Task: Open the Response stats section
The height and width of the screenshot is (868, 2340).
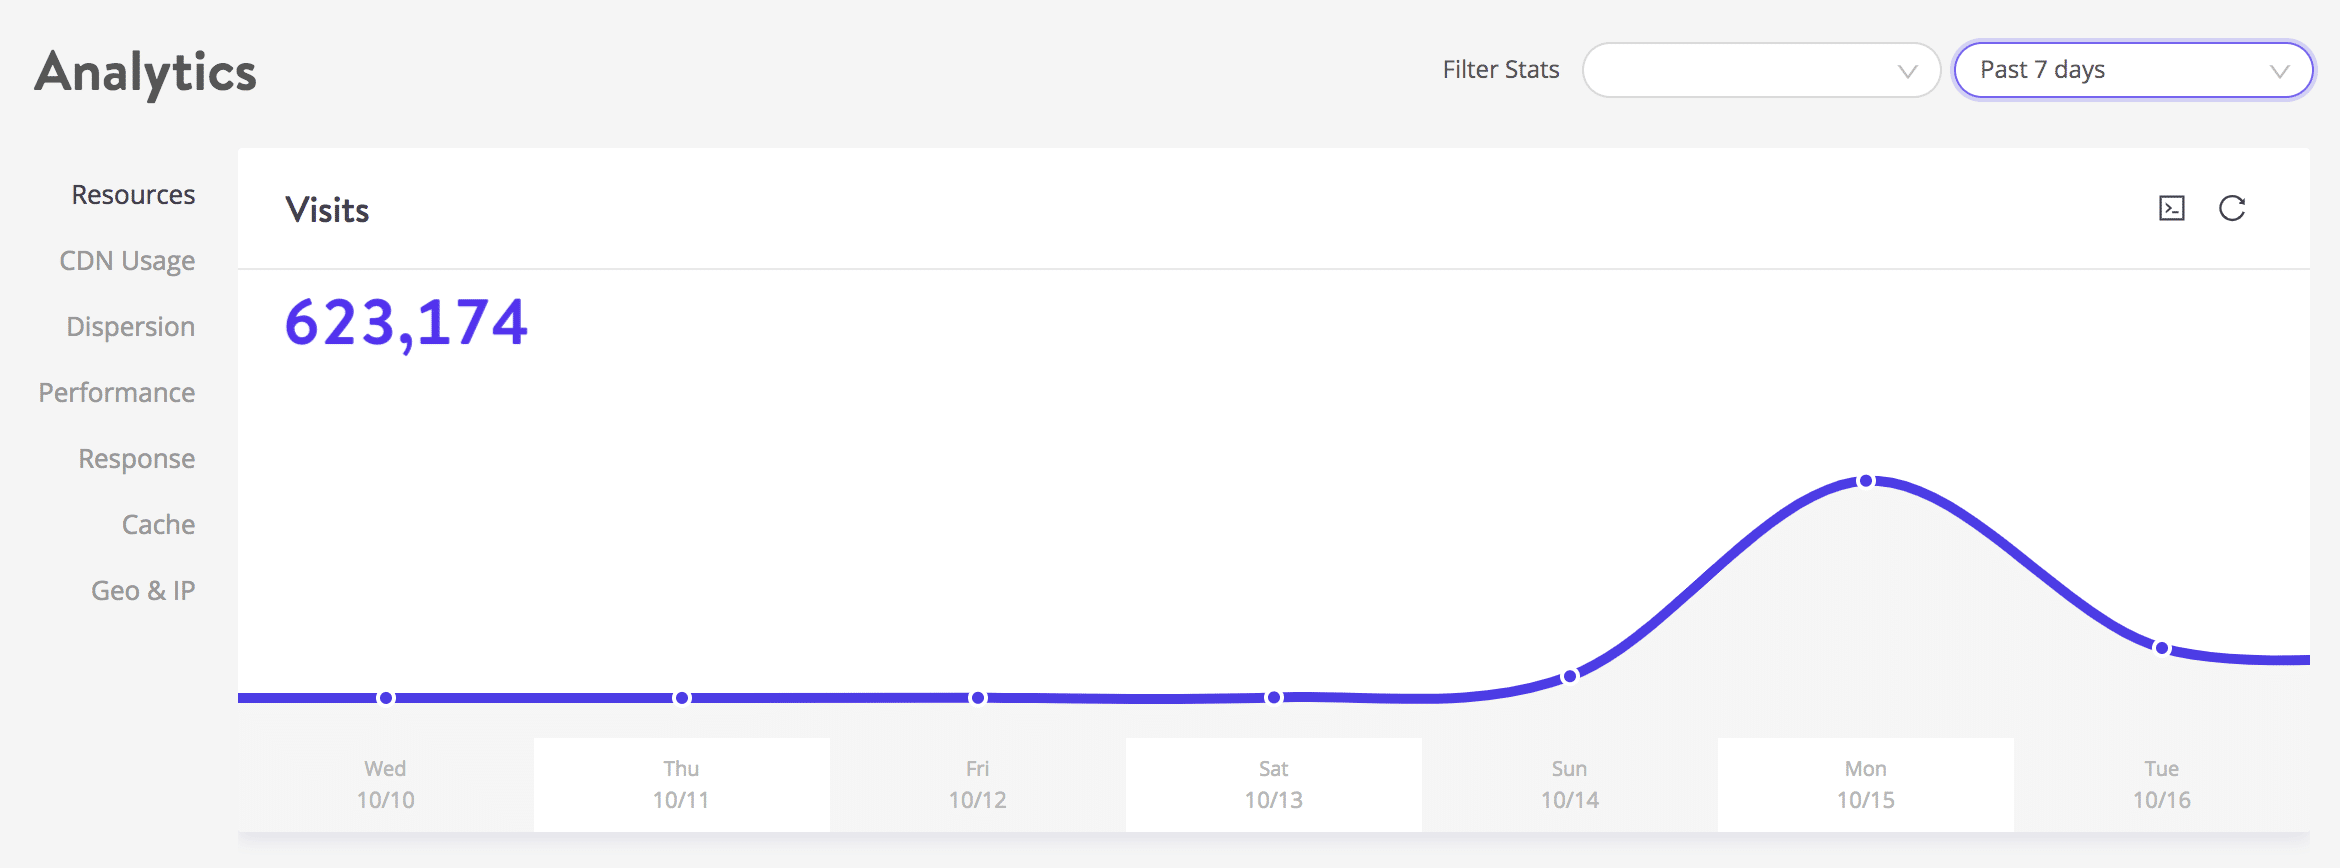Action: [137, 458]
